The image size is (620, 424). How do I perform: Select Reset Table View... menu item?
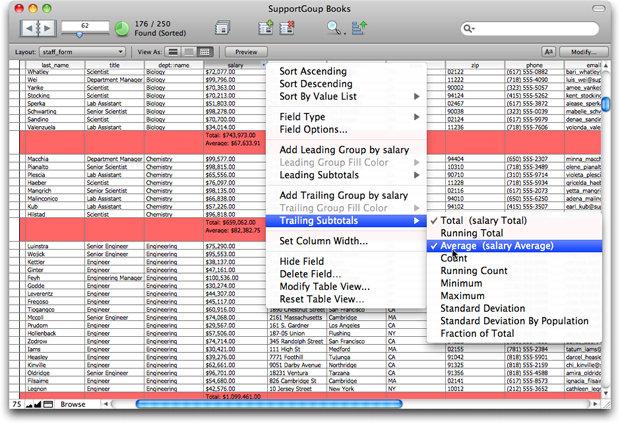click(346, 299)
